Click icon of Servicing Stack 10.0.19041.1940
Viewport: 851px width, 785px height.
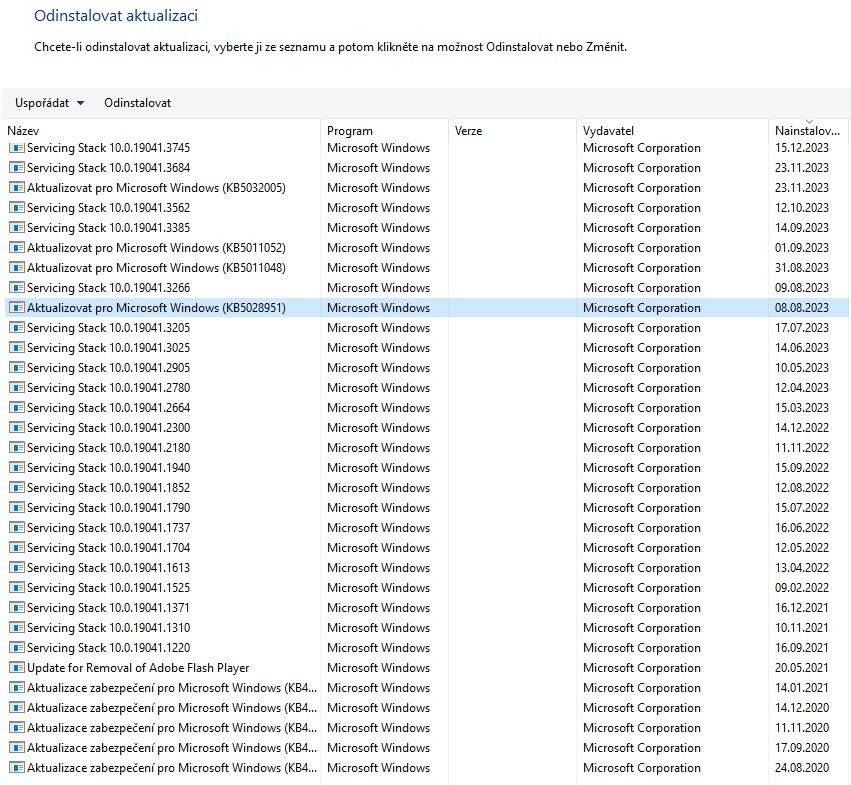[17, 468]
